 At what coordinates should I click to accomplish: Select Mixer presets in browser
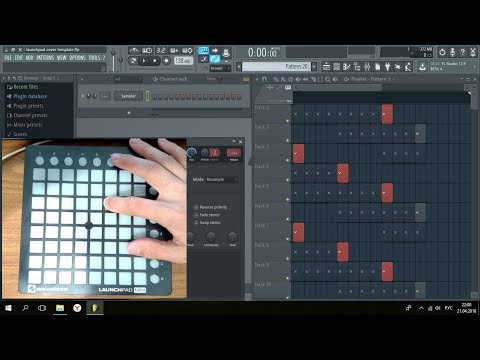click(25, 125)
